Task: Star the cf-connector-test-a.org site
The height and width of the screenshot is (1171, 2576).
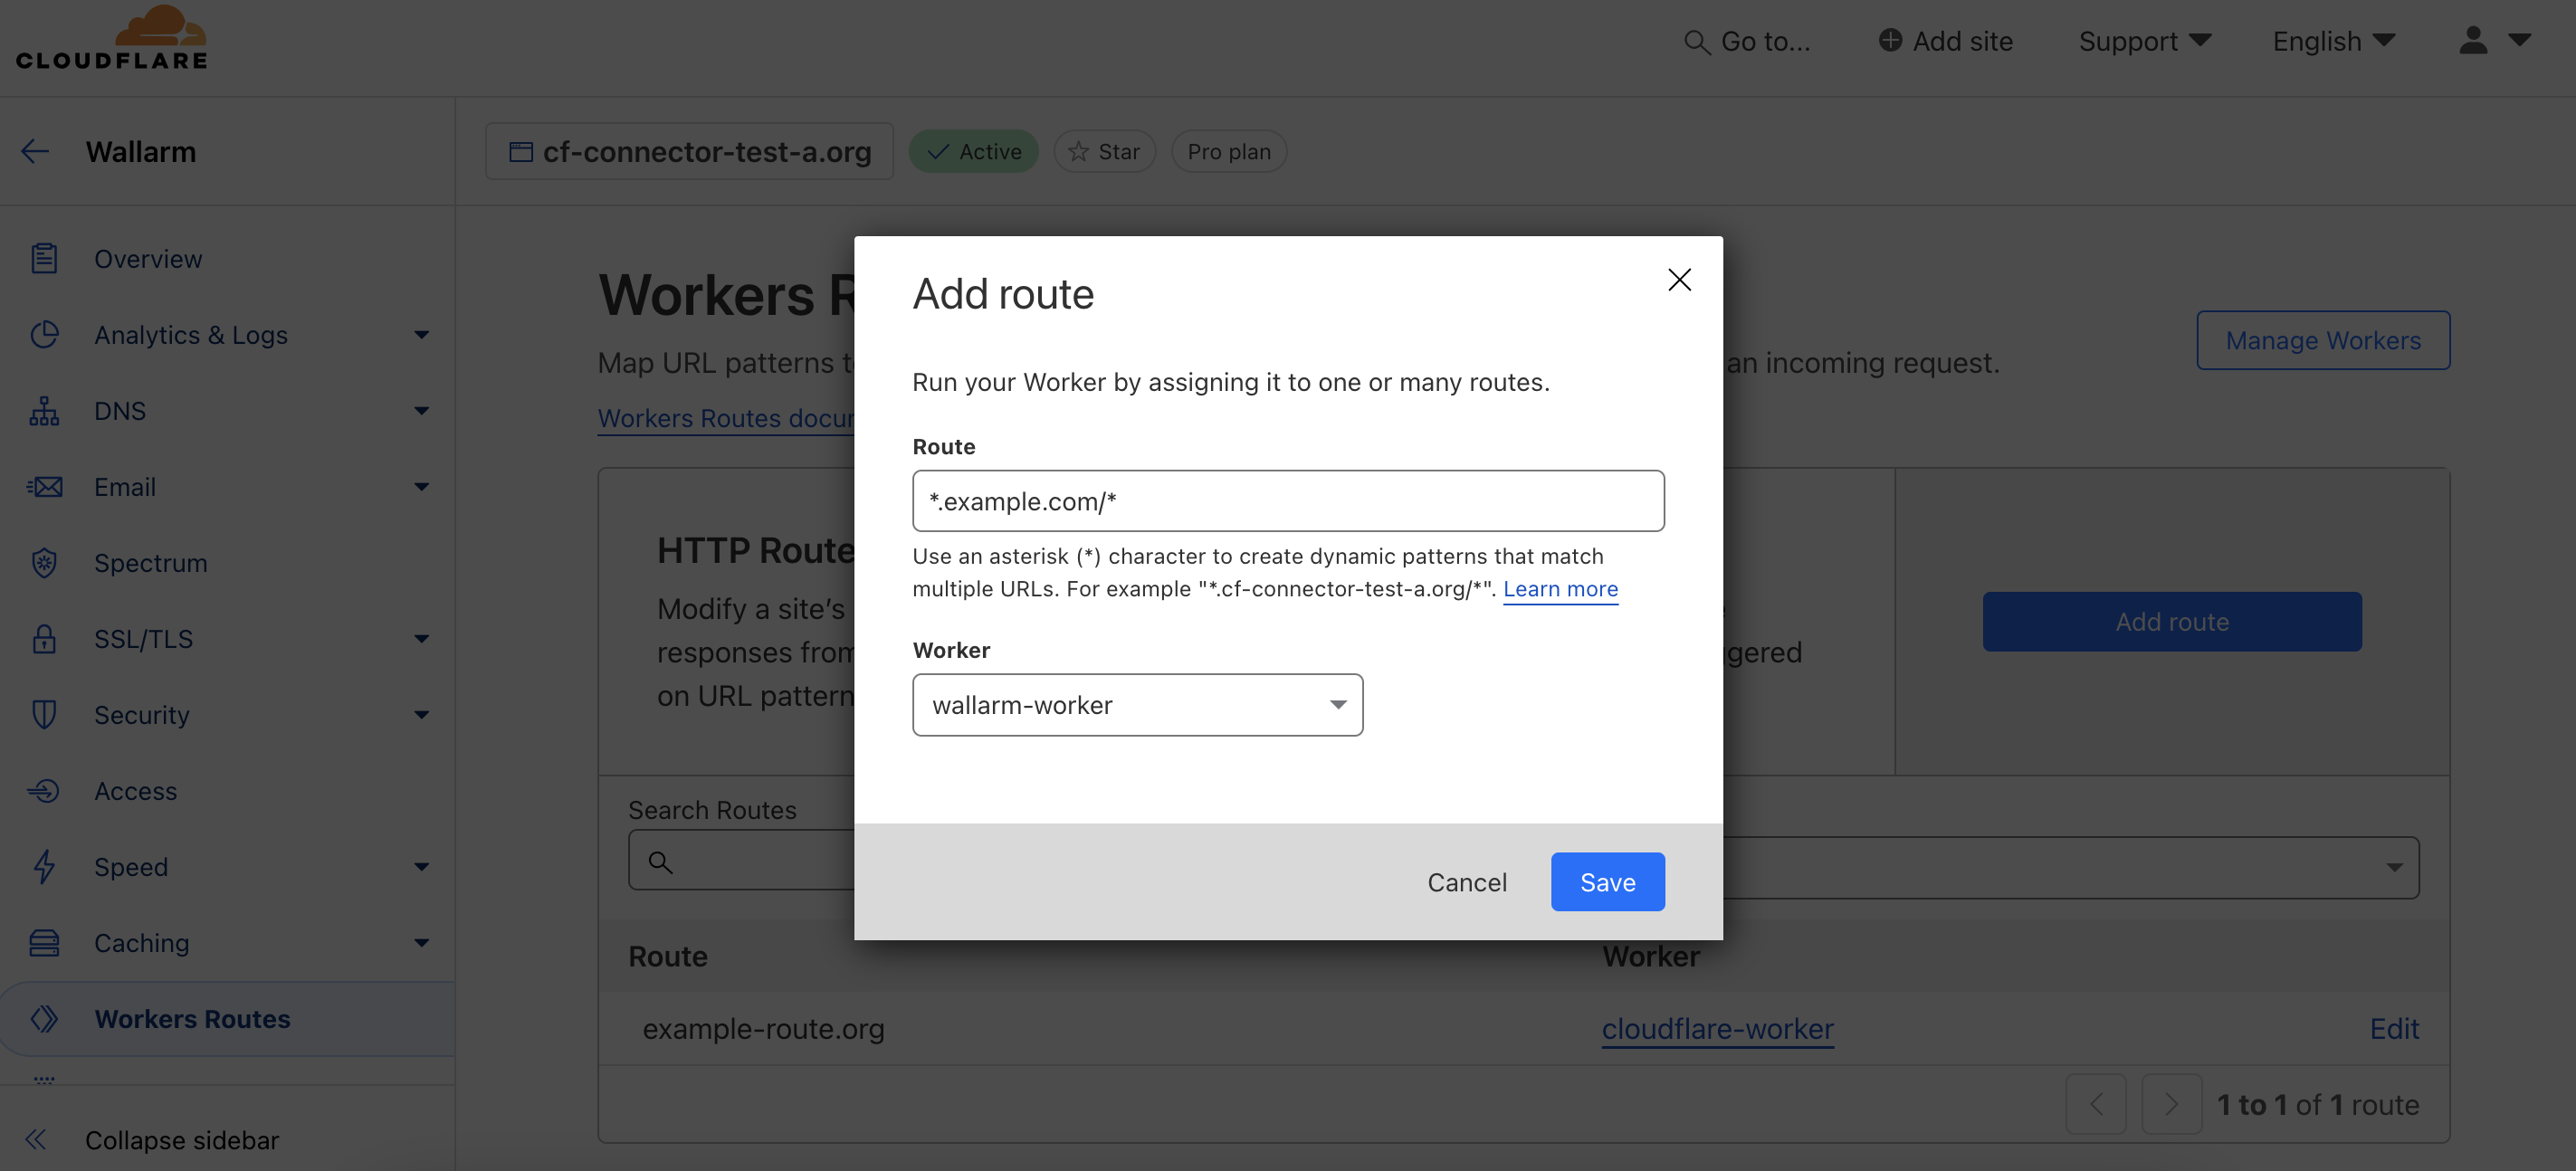Action: 1104,151
